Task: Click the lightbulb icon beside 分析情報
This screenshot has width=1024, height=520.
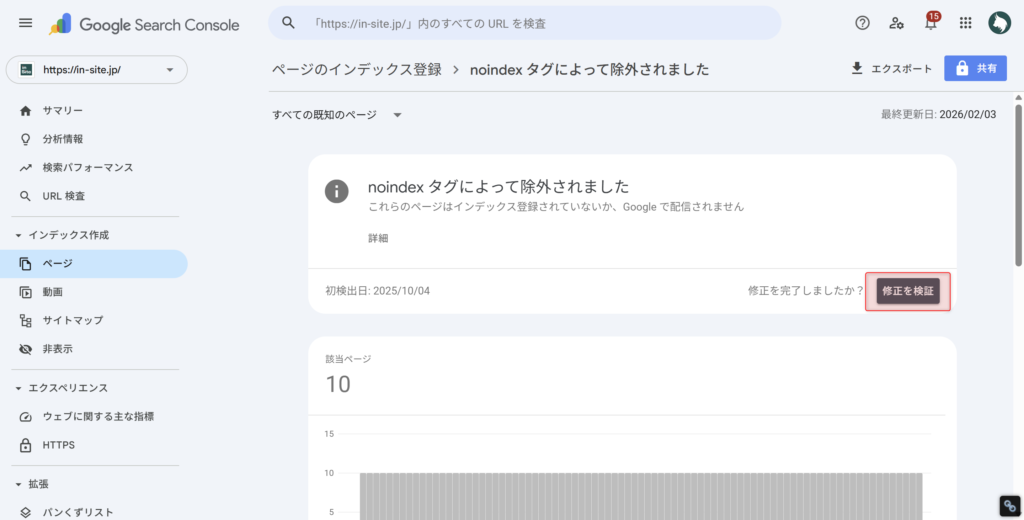Action: (x=25, y=139)
